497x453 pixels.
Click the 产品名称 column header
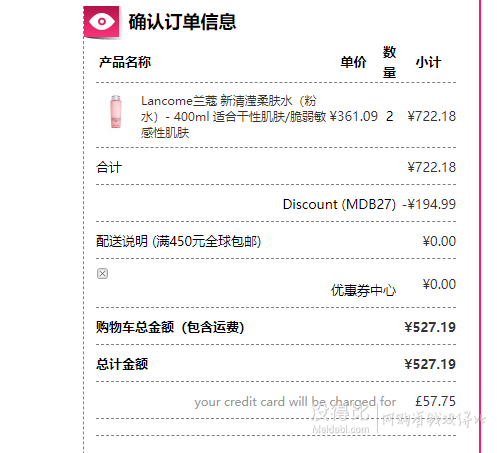click(125, 62)
